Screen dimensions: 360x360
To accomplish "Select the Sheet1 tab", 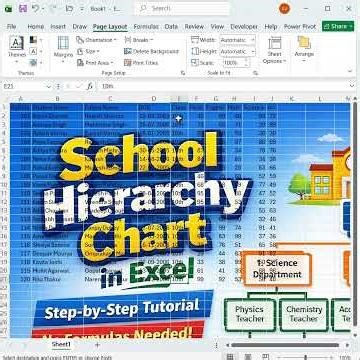I will 61,344.
